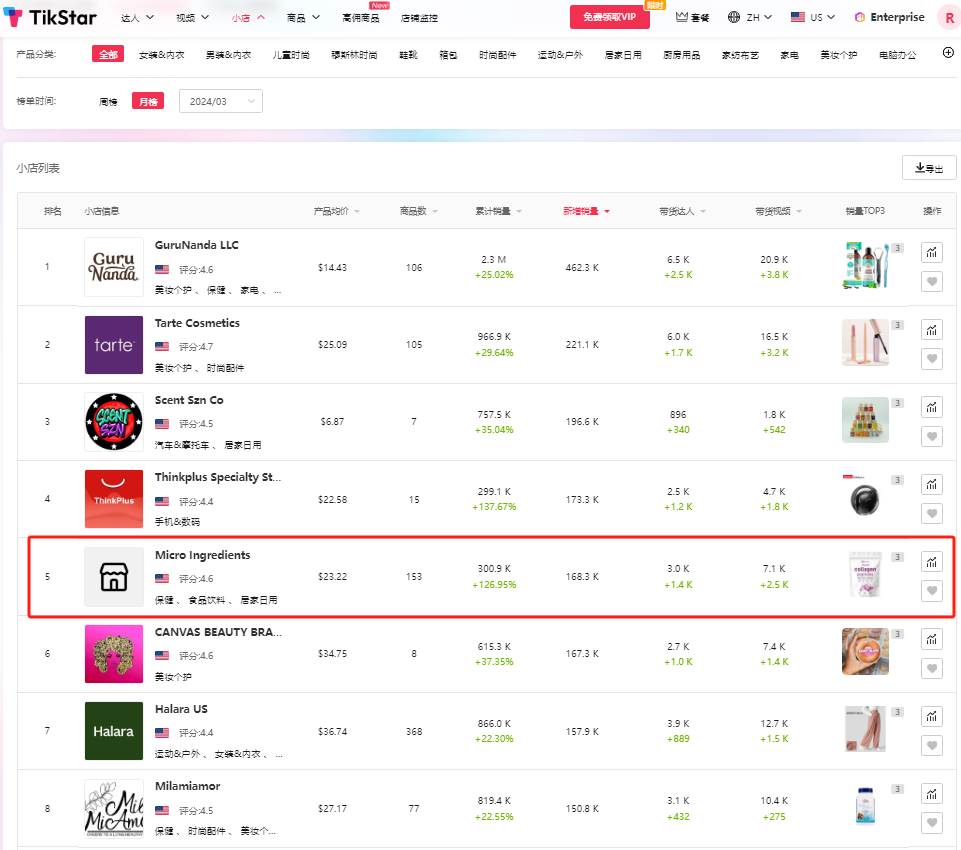This screenshot has height=850, width=961.
Task: Click the TikStar logo
Action: [50, 17]
